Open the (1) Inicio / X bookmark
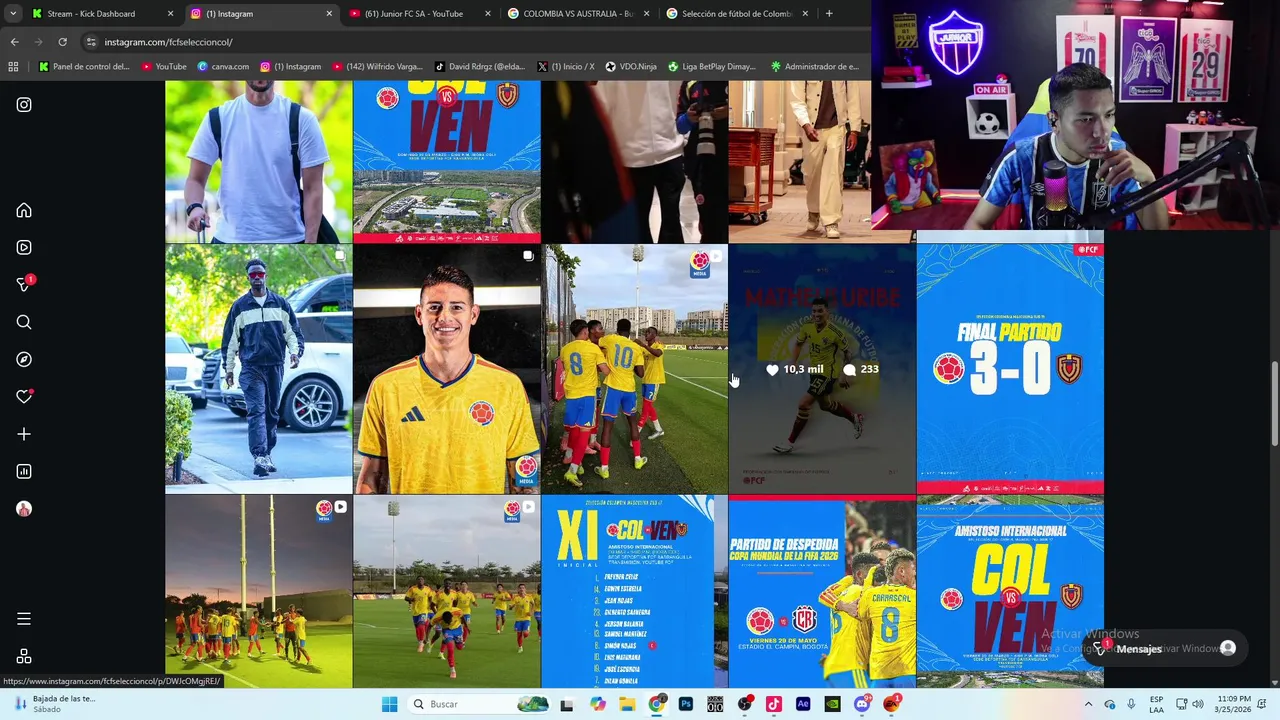Screen dimensions: 1280x720 point(565,67)
